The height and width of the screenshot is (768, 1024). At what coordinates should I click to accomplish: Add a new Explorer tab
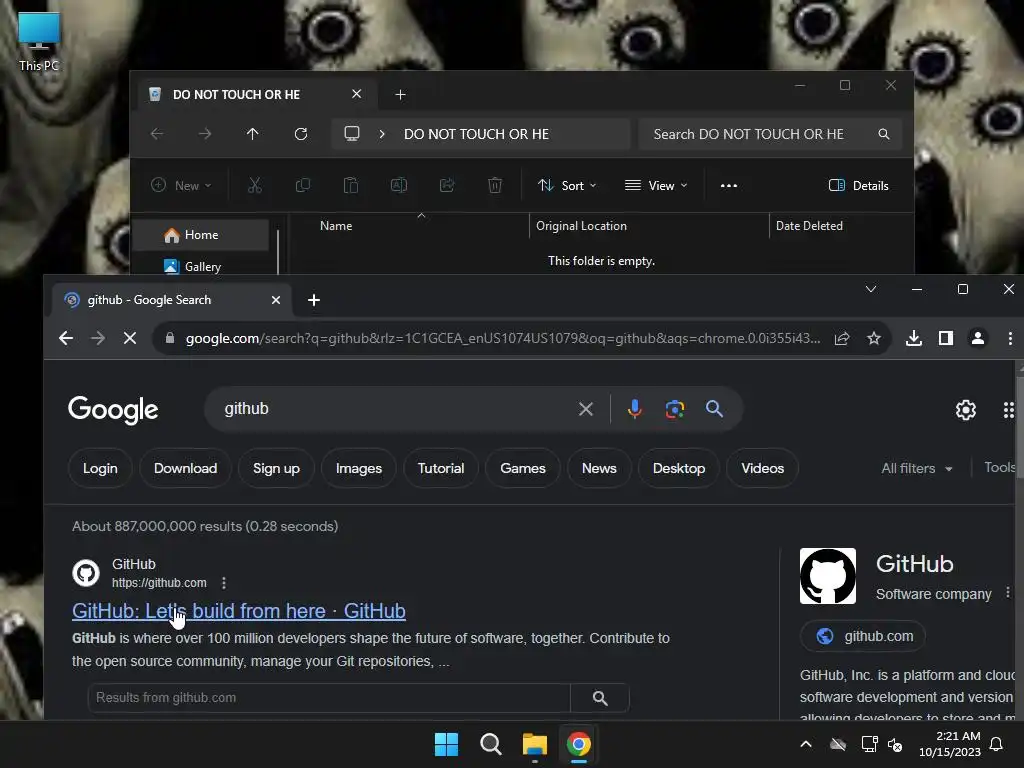400,95
